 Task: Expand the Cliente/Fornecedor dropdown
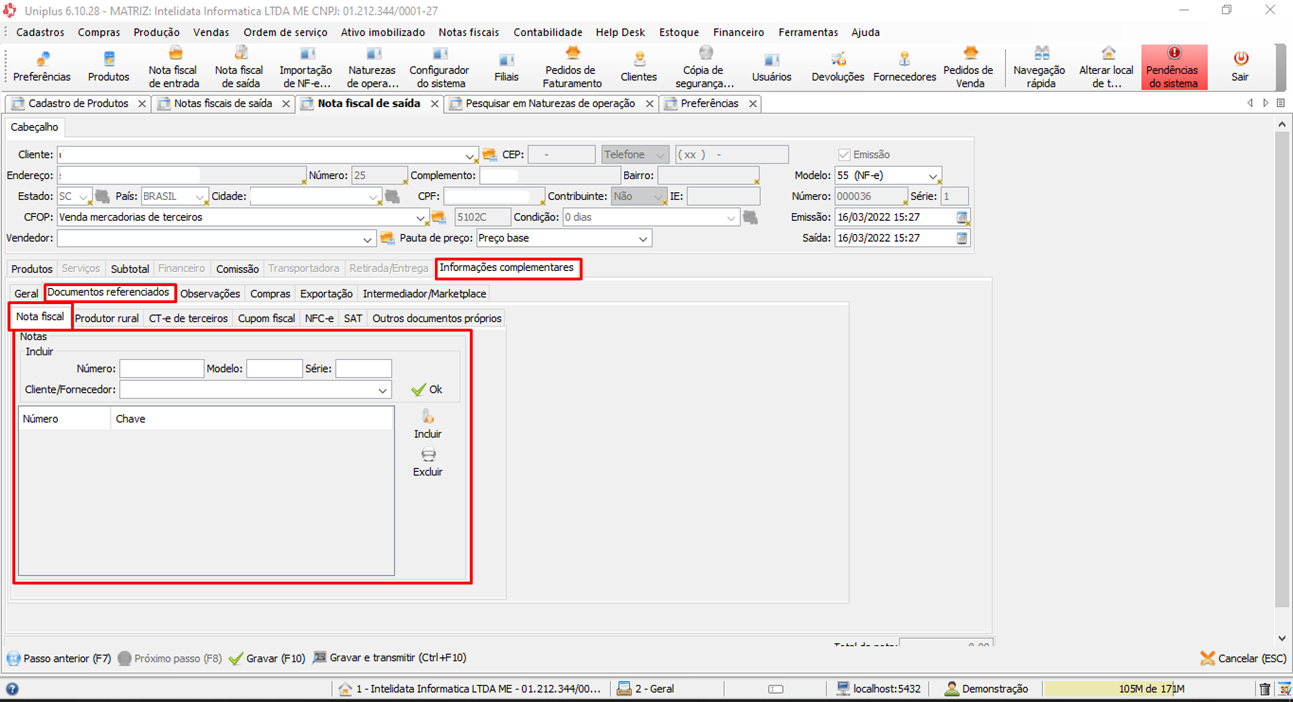[382, 390]
